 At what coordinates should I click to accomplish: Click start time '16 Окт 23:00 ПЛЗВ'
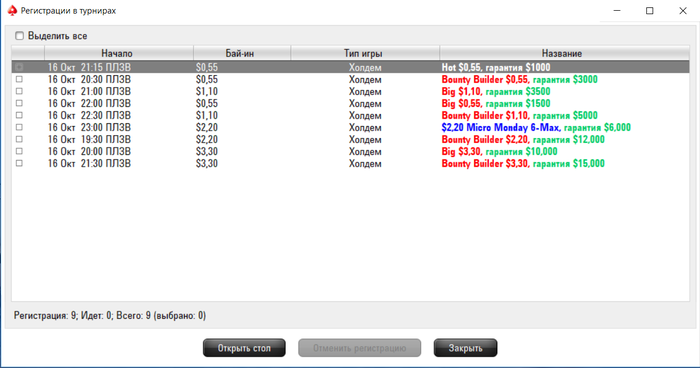click(x=89, y=128)
